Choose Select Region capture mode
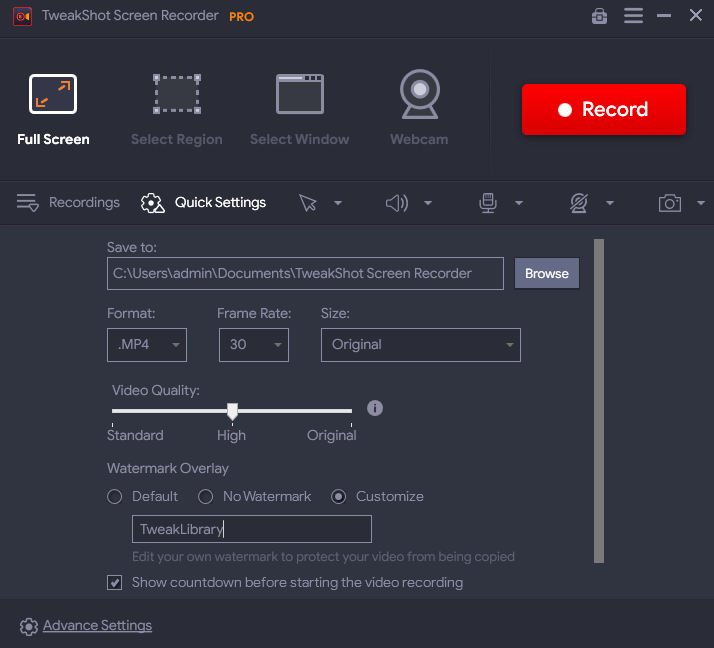Screen dimensions: 714x648 click(x=177, y=109)
